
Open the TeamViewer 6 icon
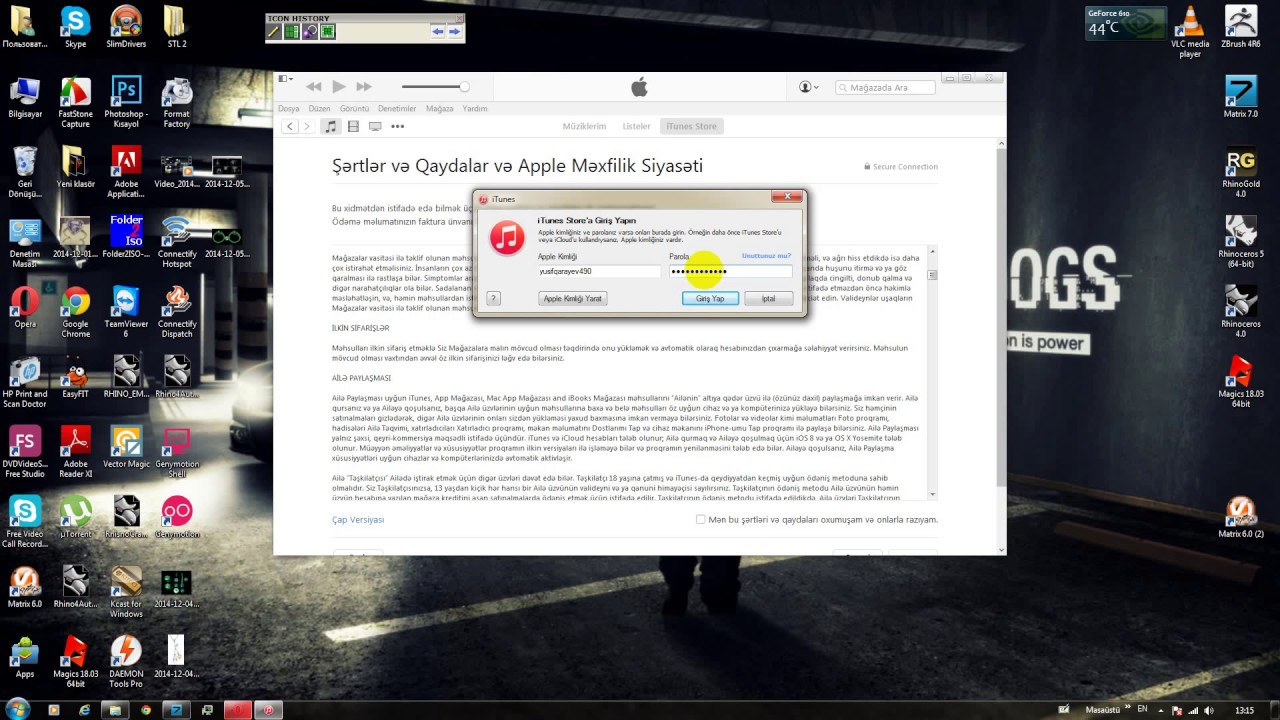pos(126,311)
